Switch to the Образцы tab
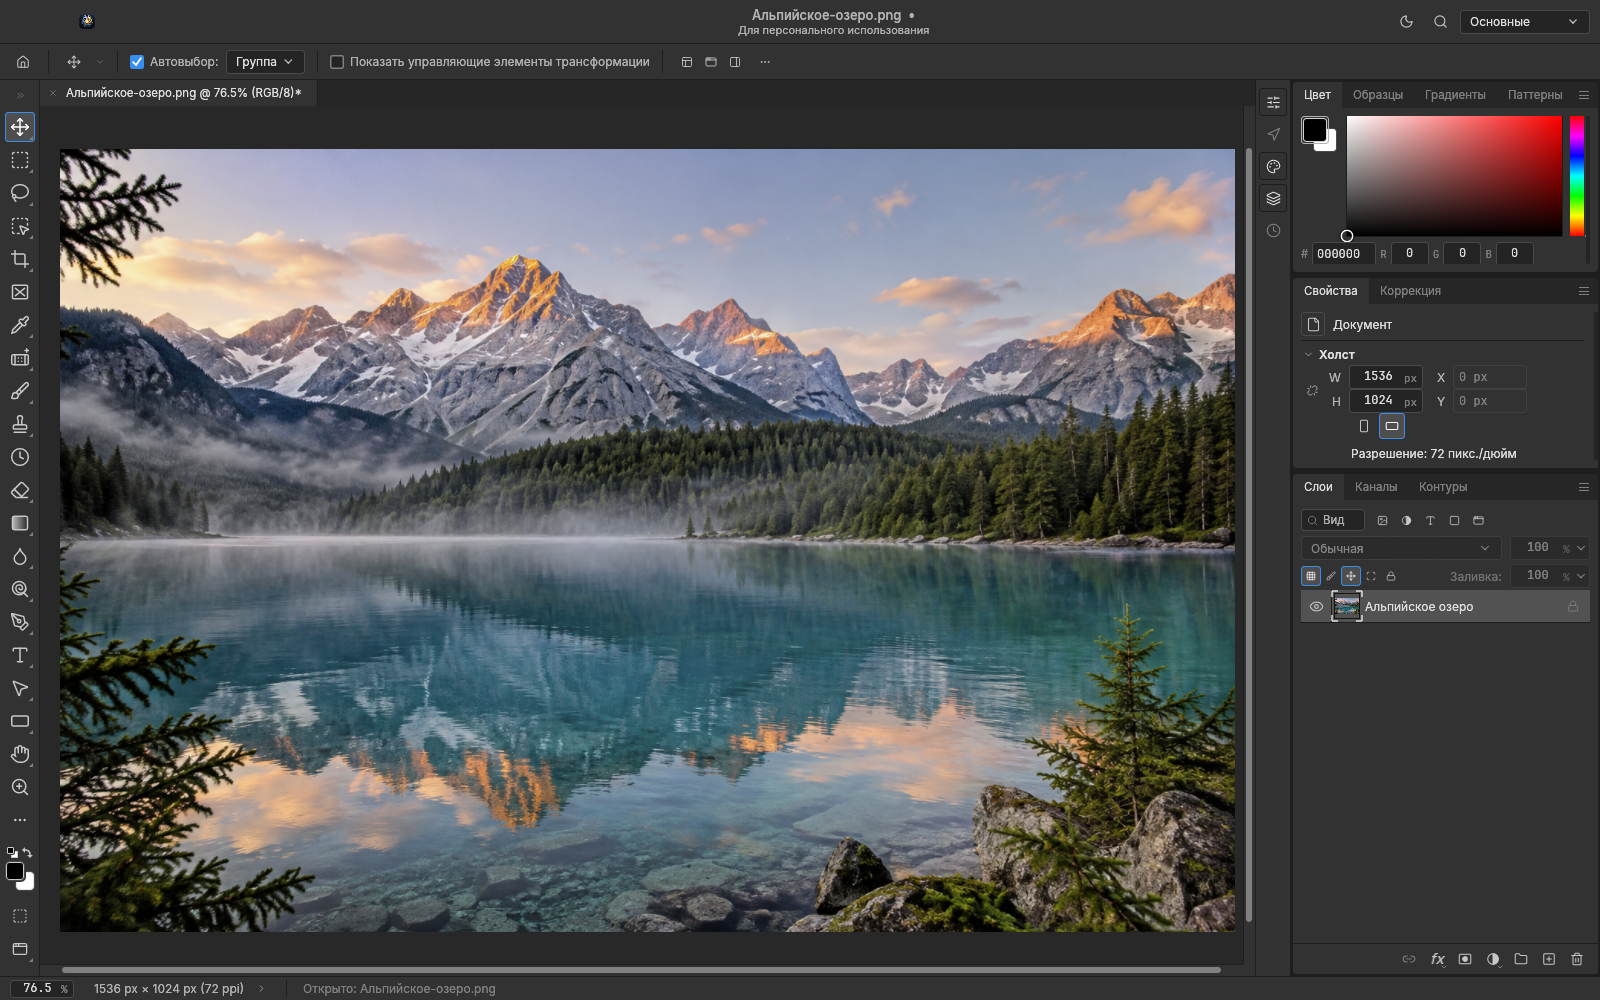Screen dimensions: 1600x1000 1378,95
